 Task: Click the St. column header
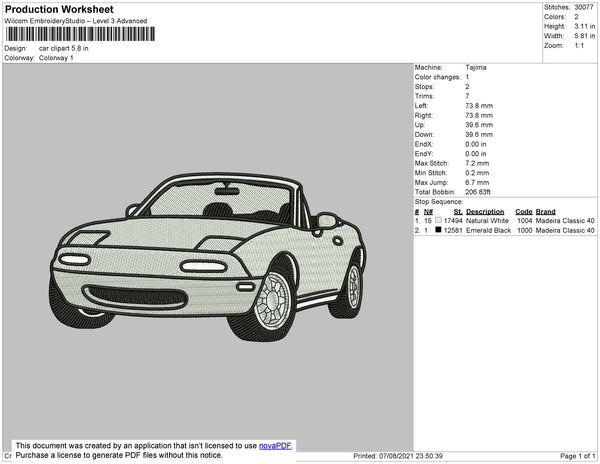[x=458, y=211]
